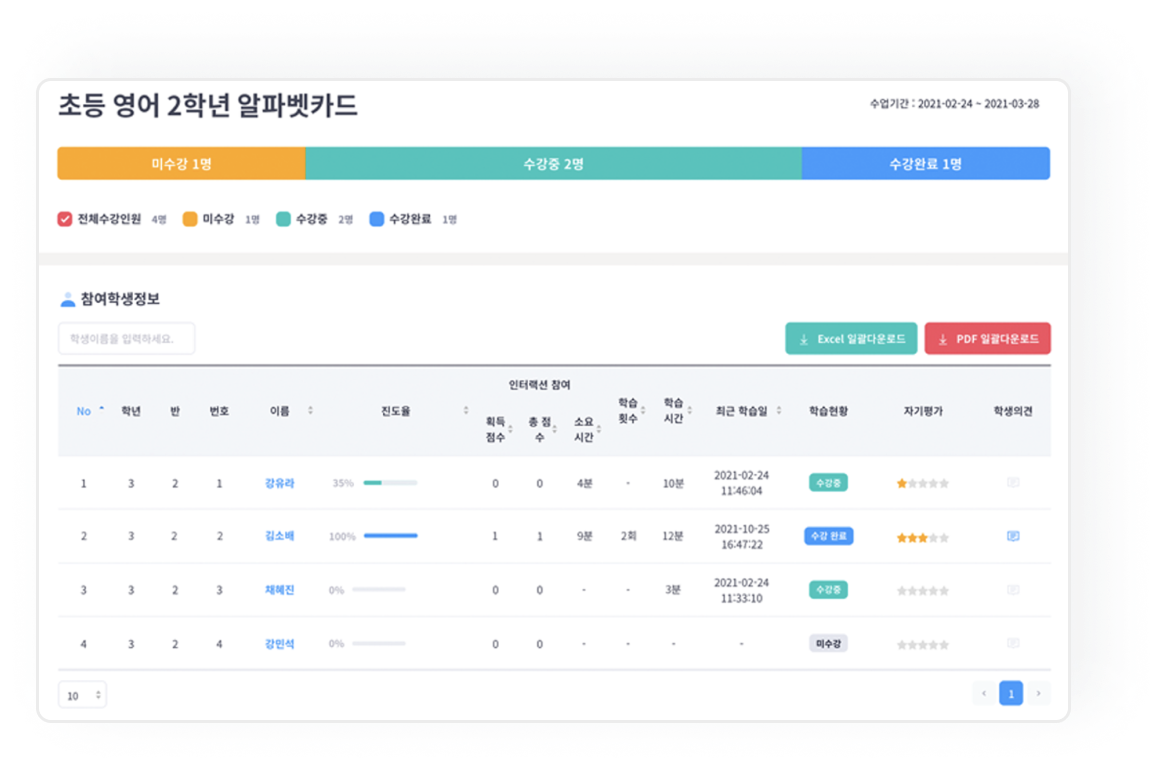
Task: Click the 100% progress bar for 김소배
Action: tap(390, 536)
